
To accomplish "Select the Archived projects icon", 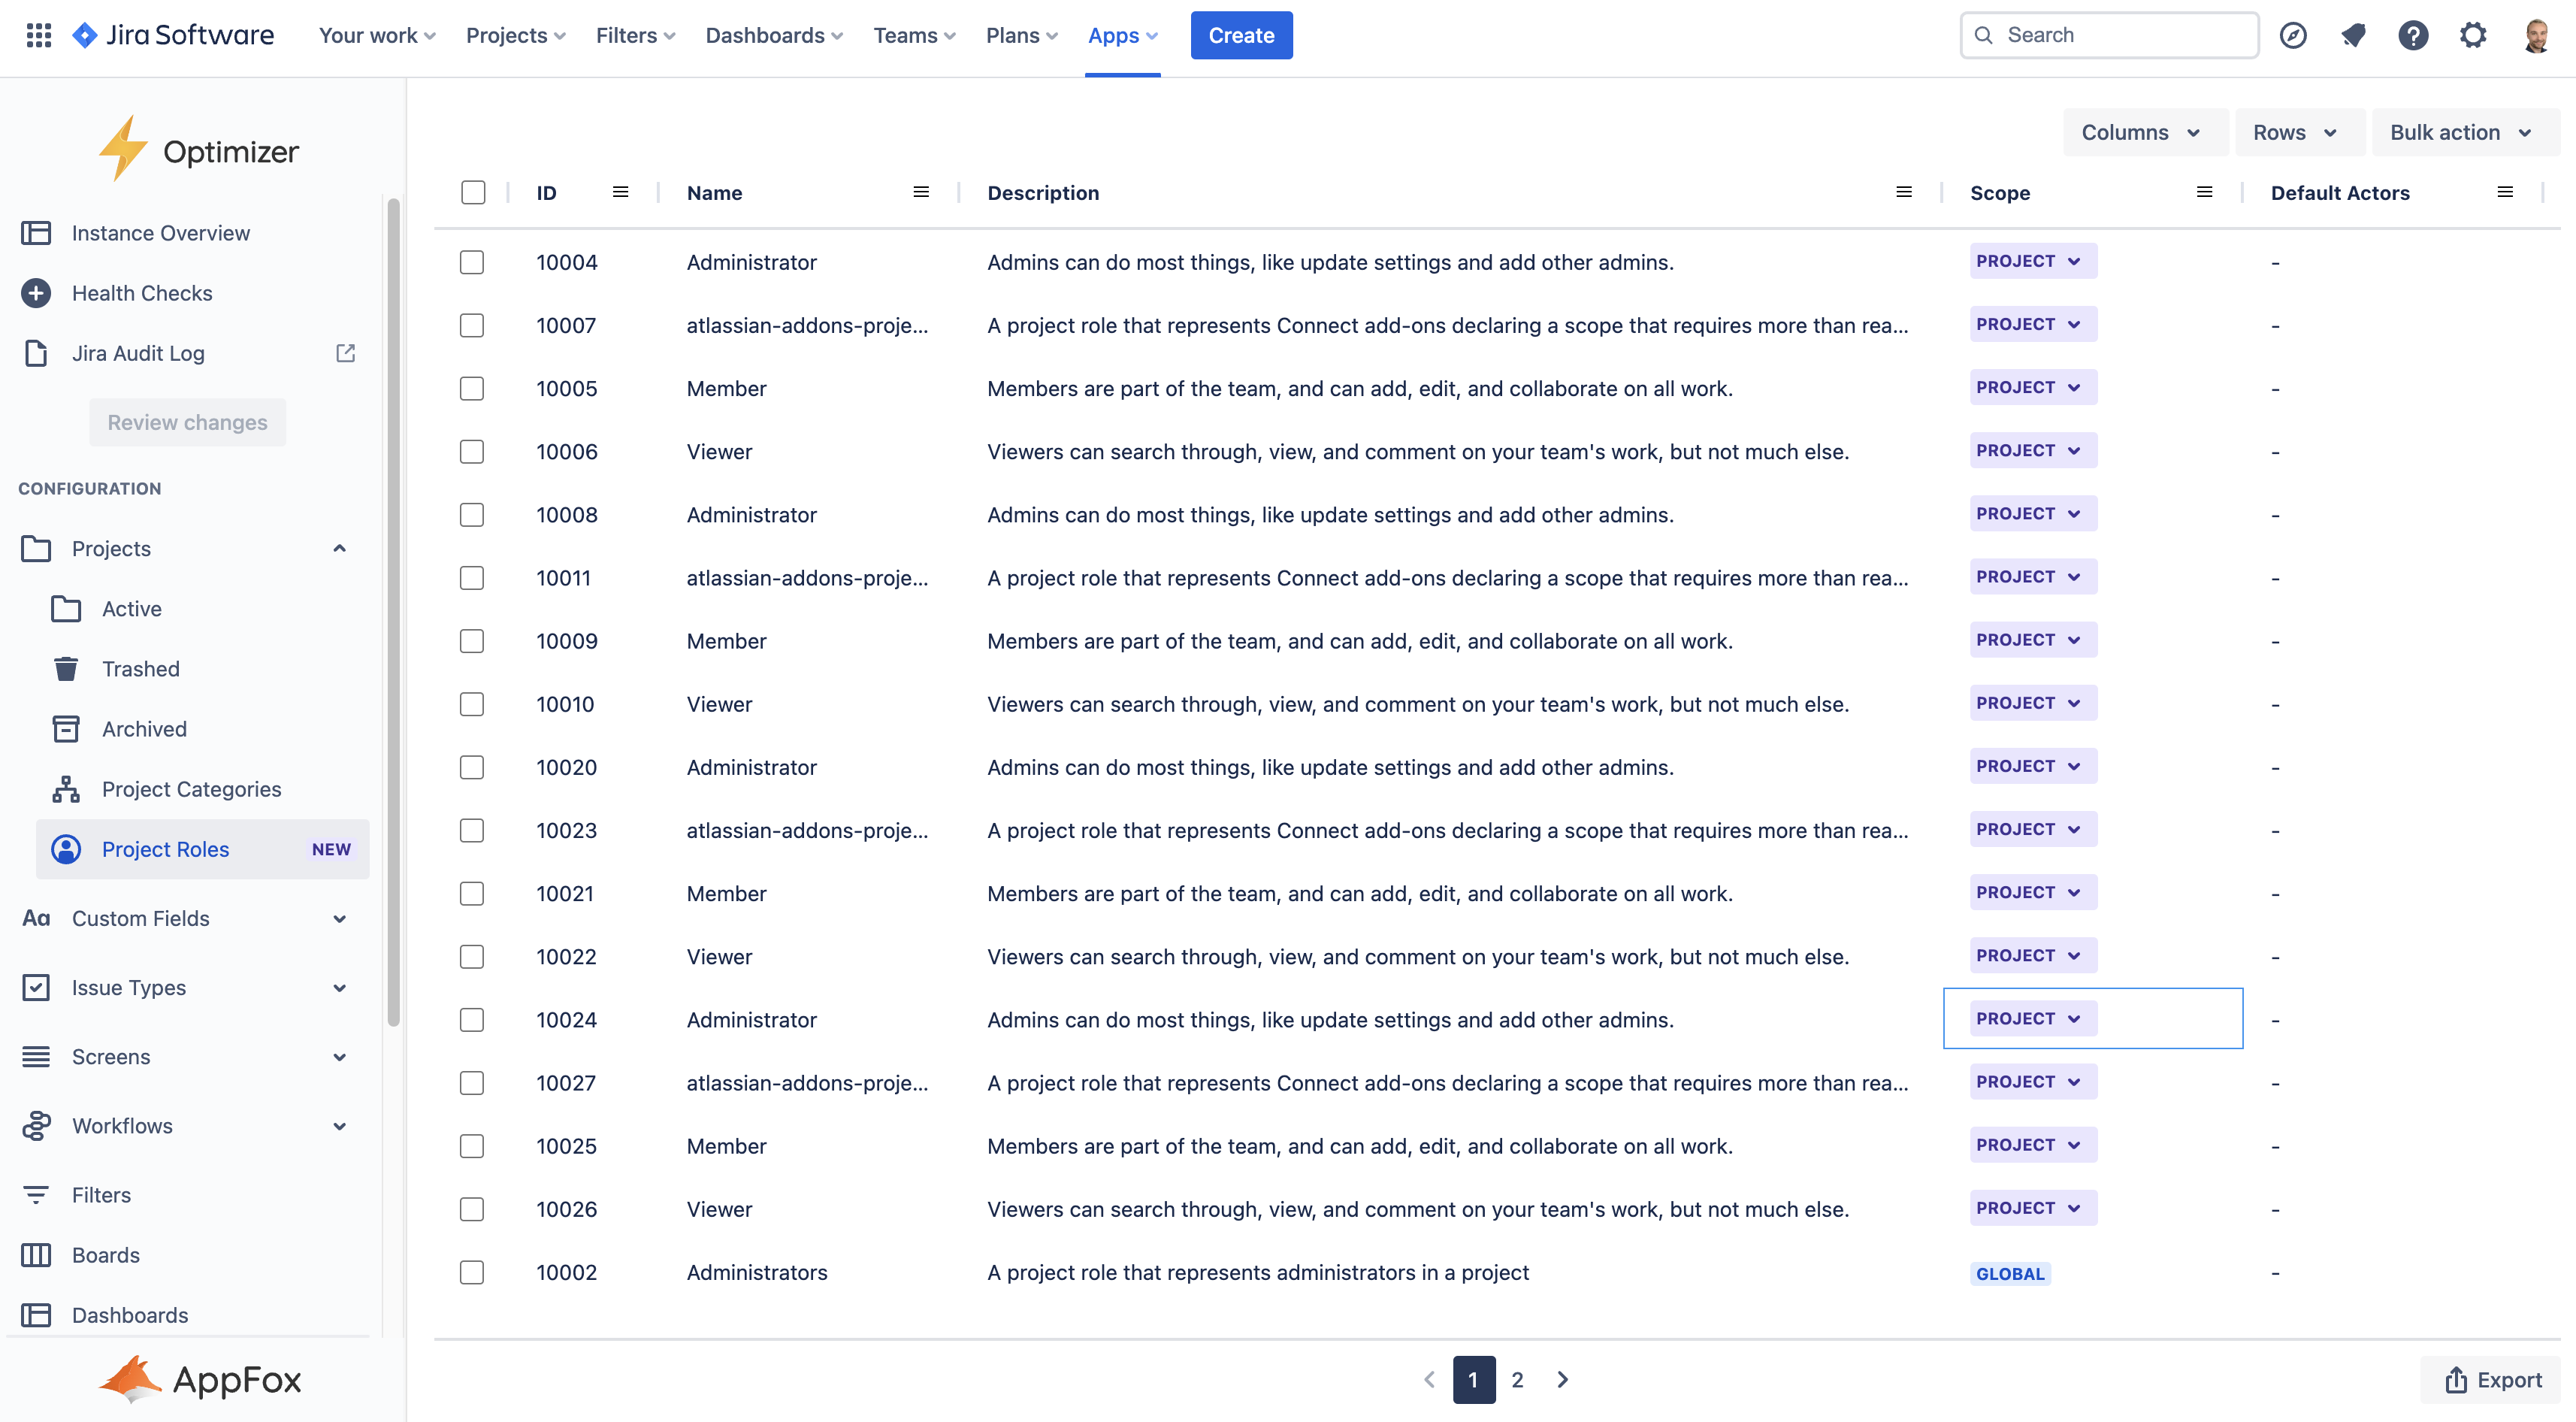I will pyautogui.click(x=66, y=728).
